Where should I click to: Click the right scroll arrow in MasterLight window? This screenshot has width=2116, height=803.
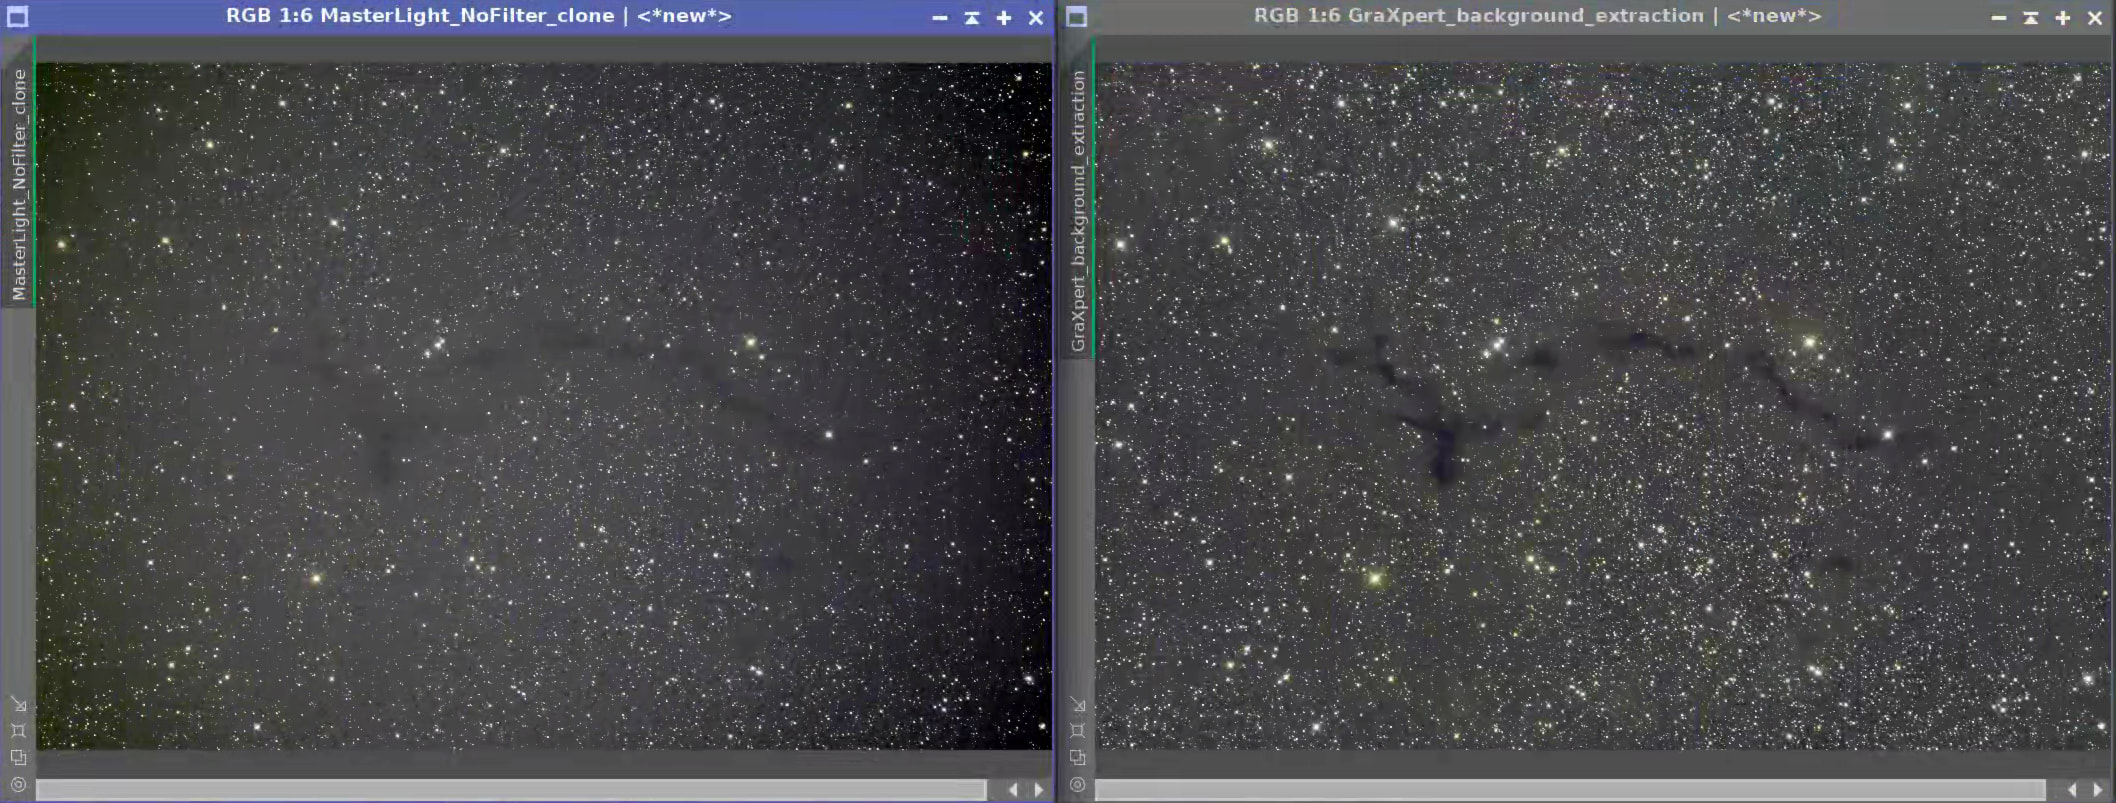(x=1039, y=790)
